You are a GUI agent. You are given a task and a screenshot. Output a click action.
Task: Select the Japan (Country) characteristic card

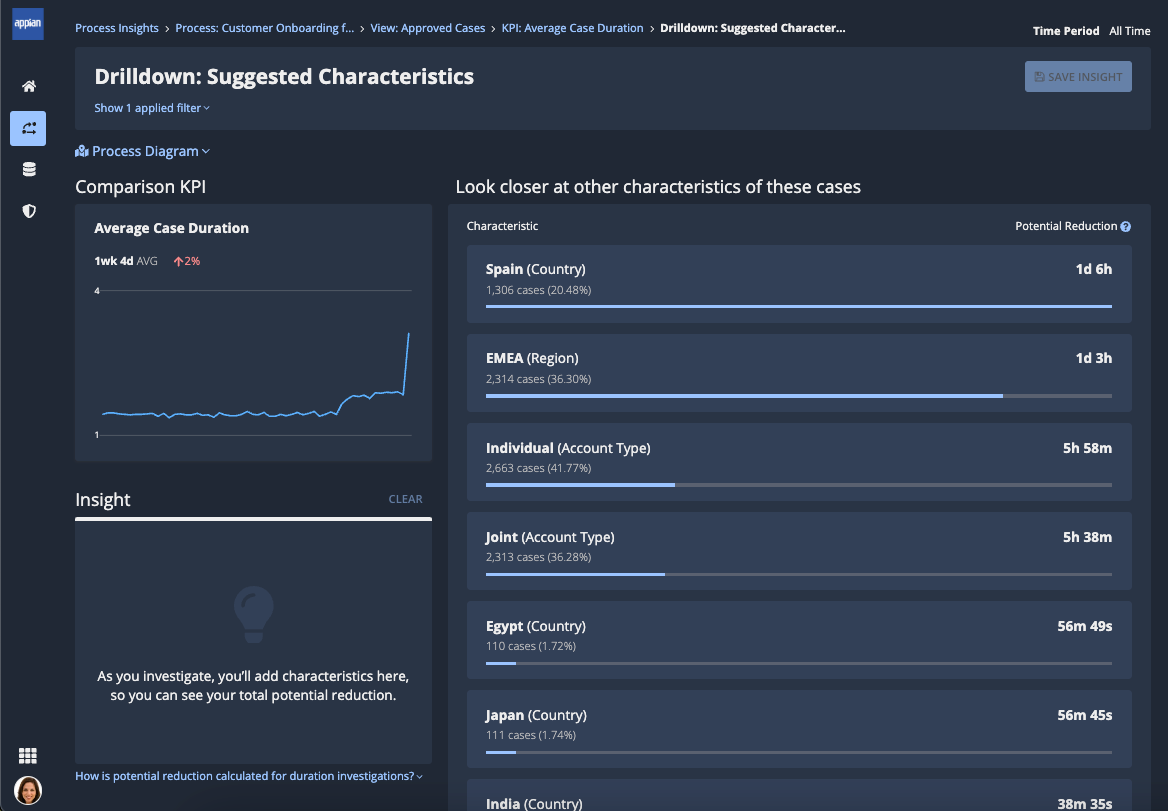tap(799, 729)
